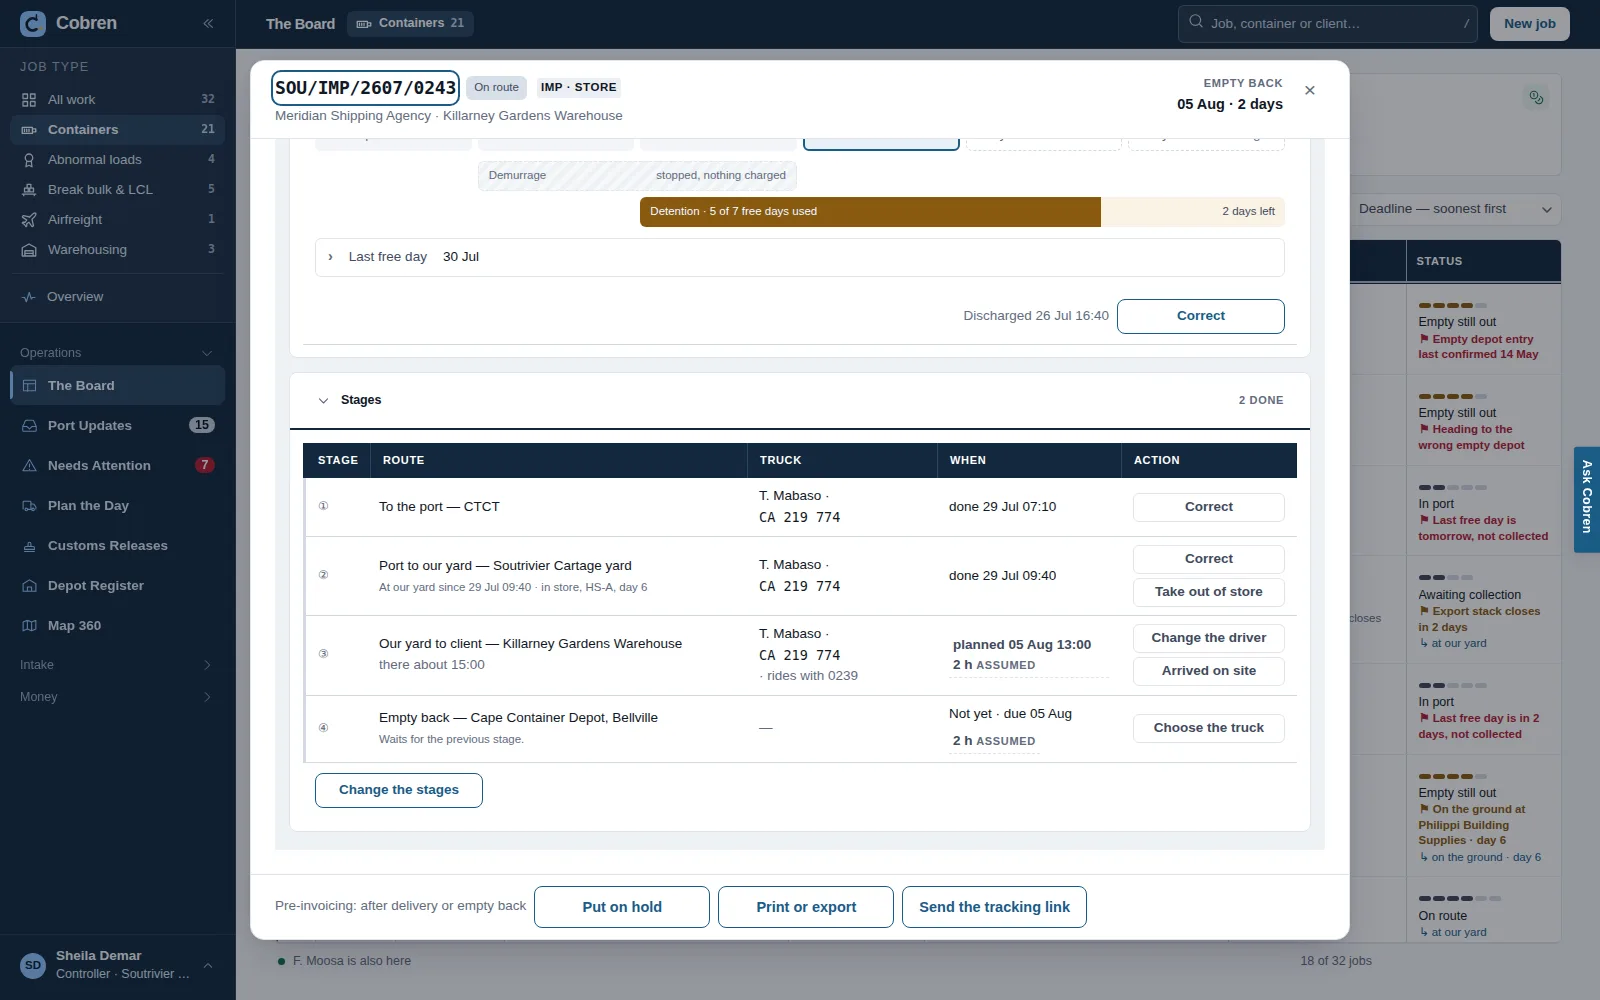Viewport: 1600px width, 1000px height.
Task: Click the Containers icon in the sidebar
Action: 29,130
